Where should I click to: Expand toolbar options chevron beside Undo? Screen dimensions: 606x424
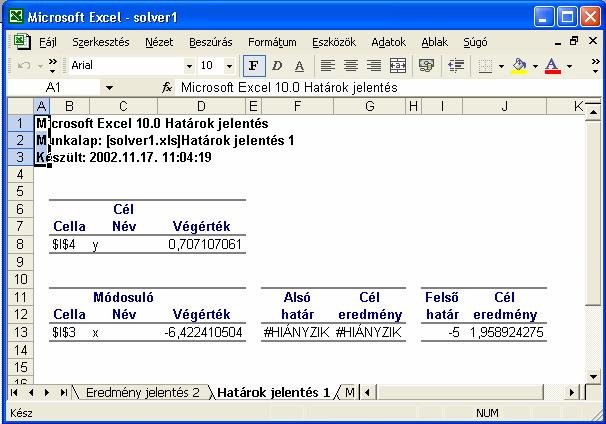point(53,66)
